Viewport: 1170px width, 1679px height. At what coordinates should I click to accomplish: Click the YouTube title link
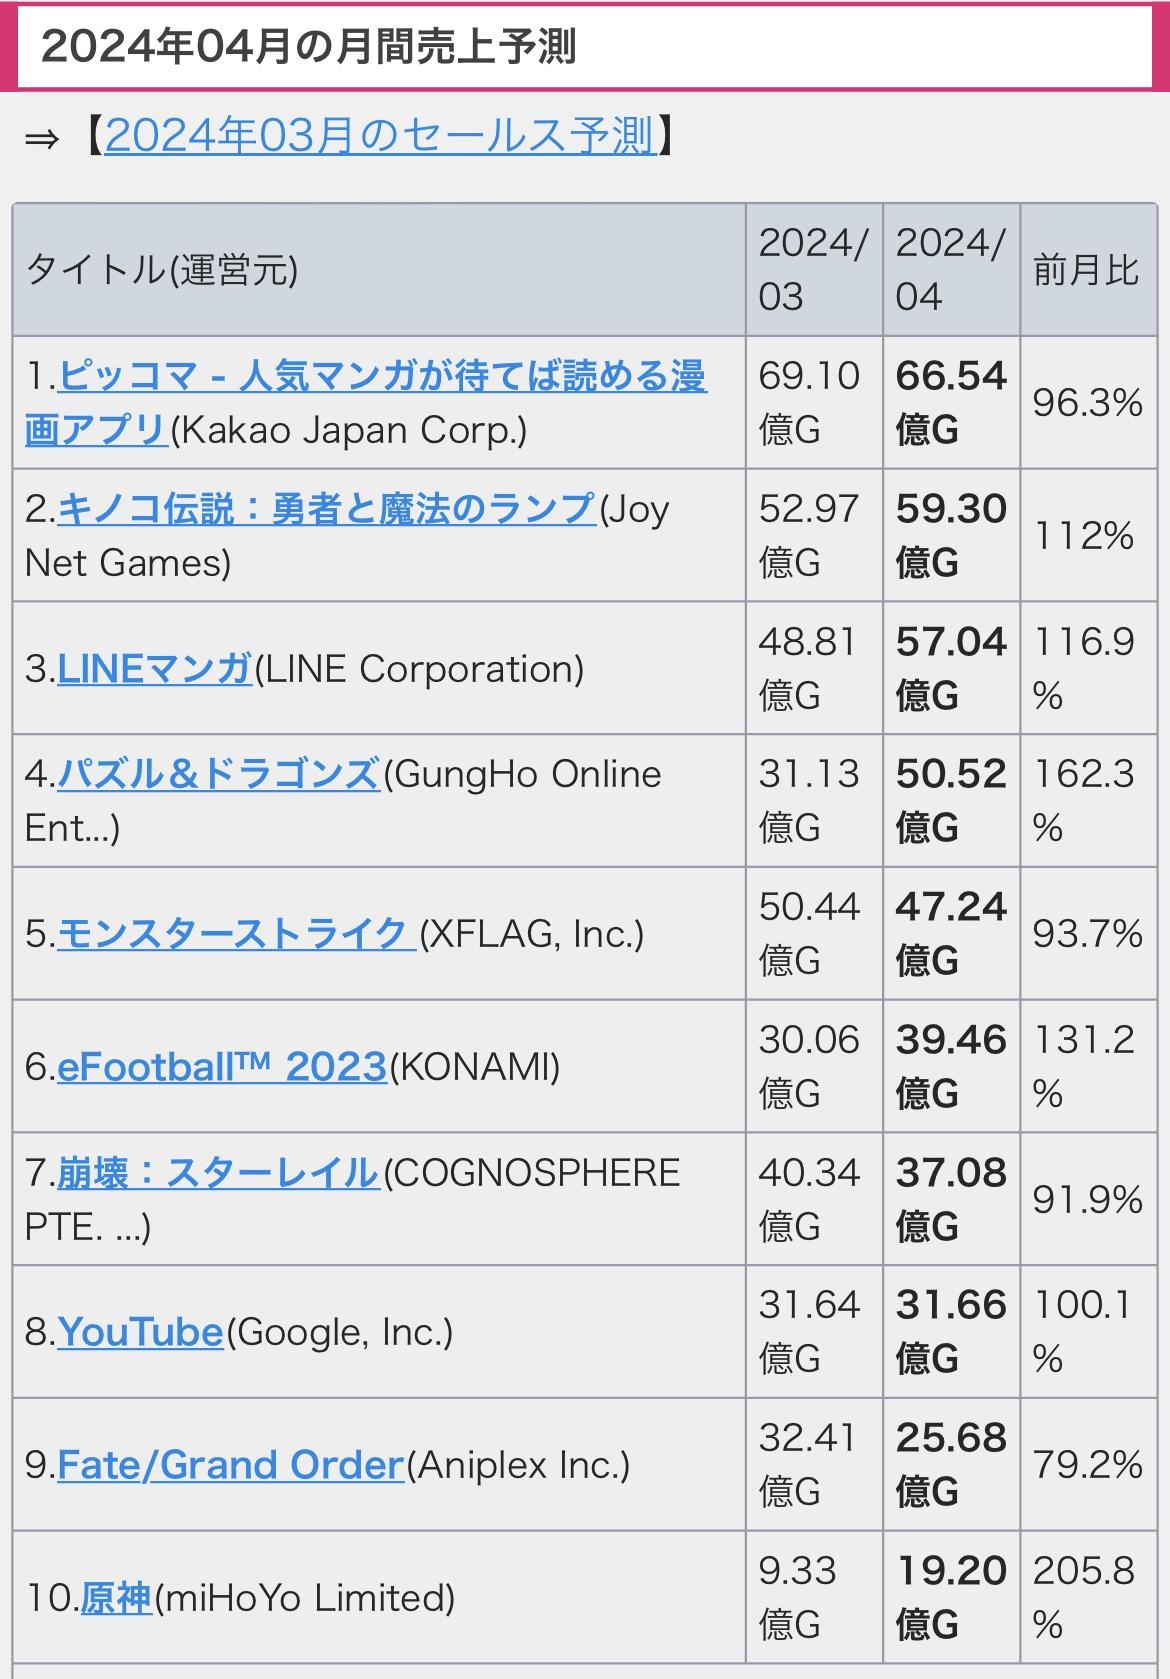(140, 1332)
